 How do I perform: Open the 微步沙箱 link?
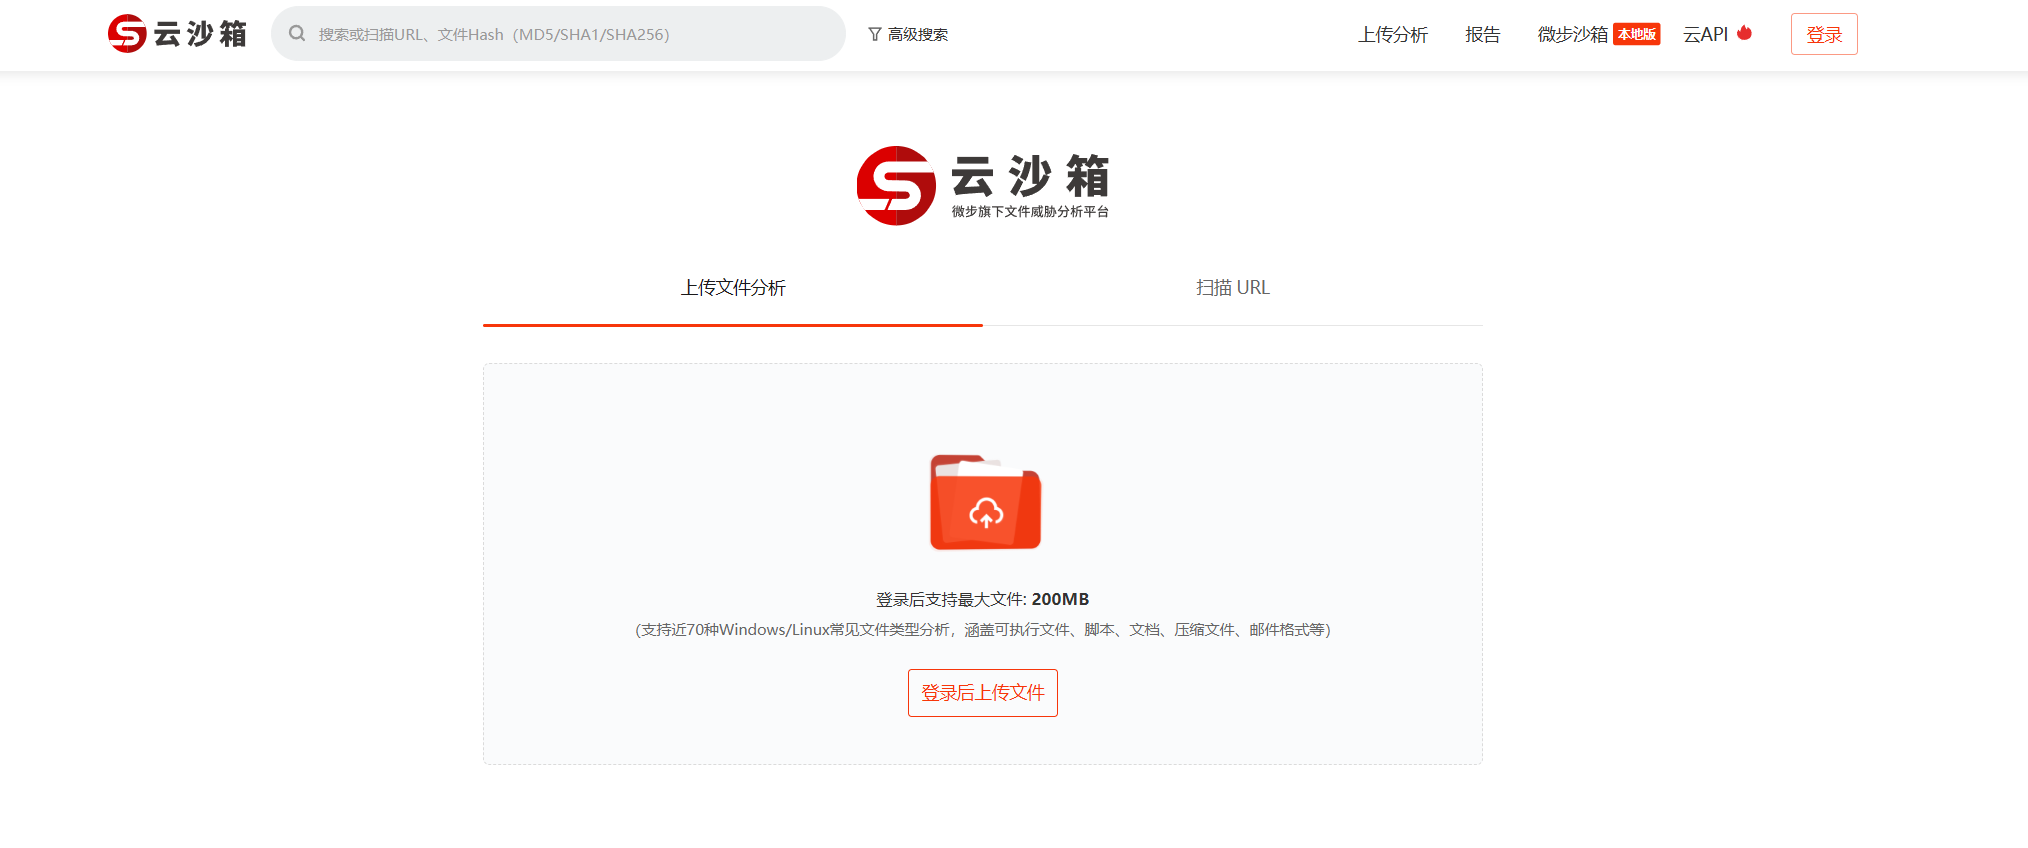[x=1573, y=35]
